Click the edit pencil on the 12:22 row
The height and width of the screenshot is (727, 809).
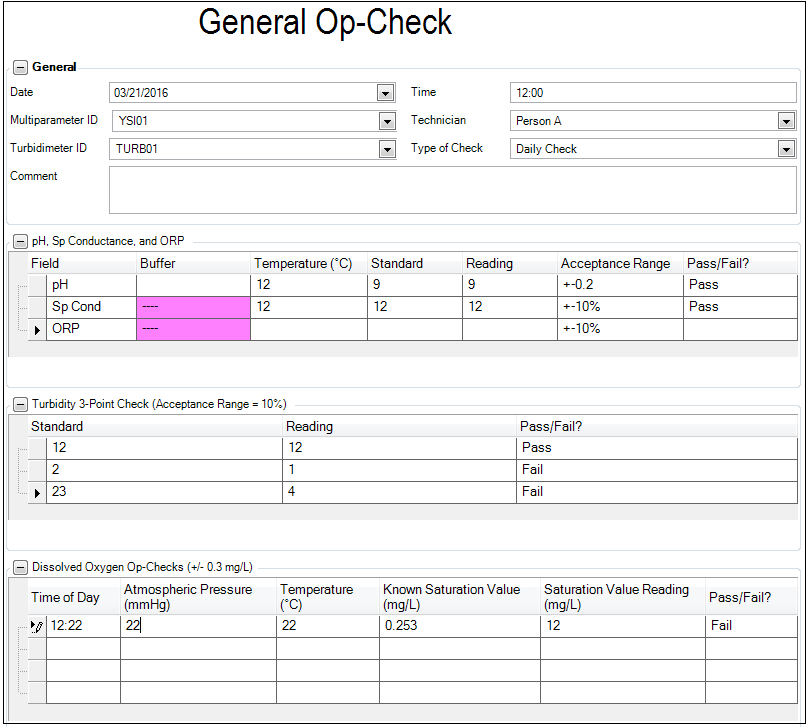click(x=36, y=624)
